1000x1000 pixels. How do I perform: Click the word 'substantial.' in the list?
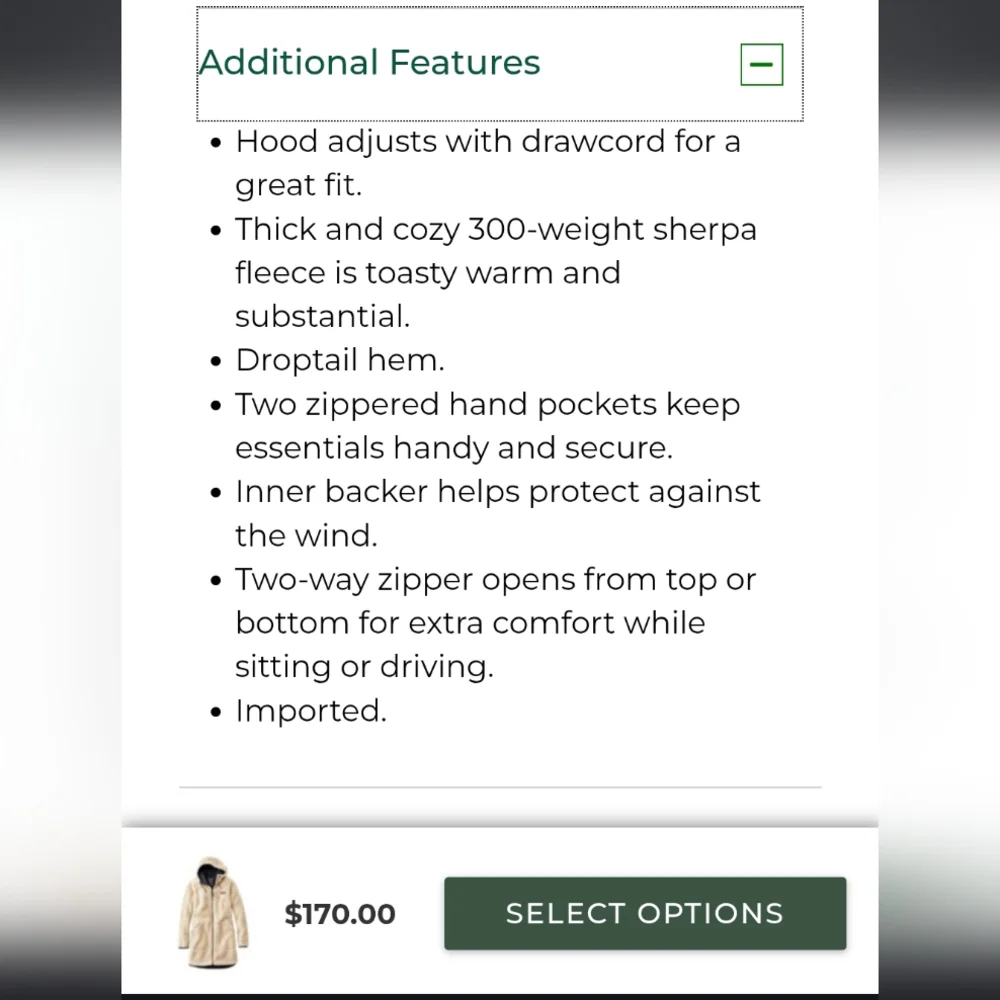[x=322, y=316]
